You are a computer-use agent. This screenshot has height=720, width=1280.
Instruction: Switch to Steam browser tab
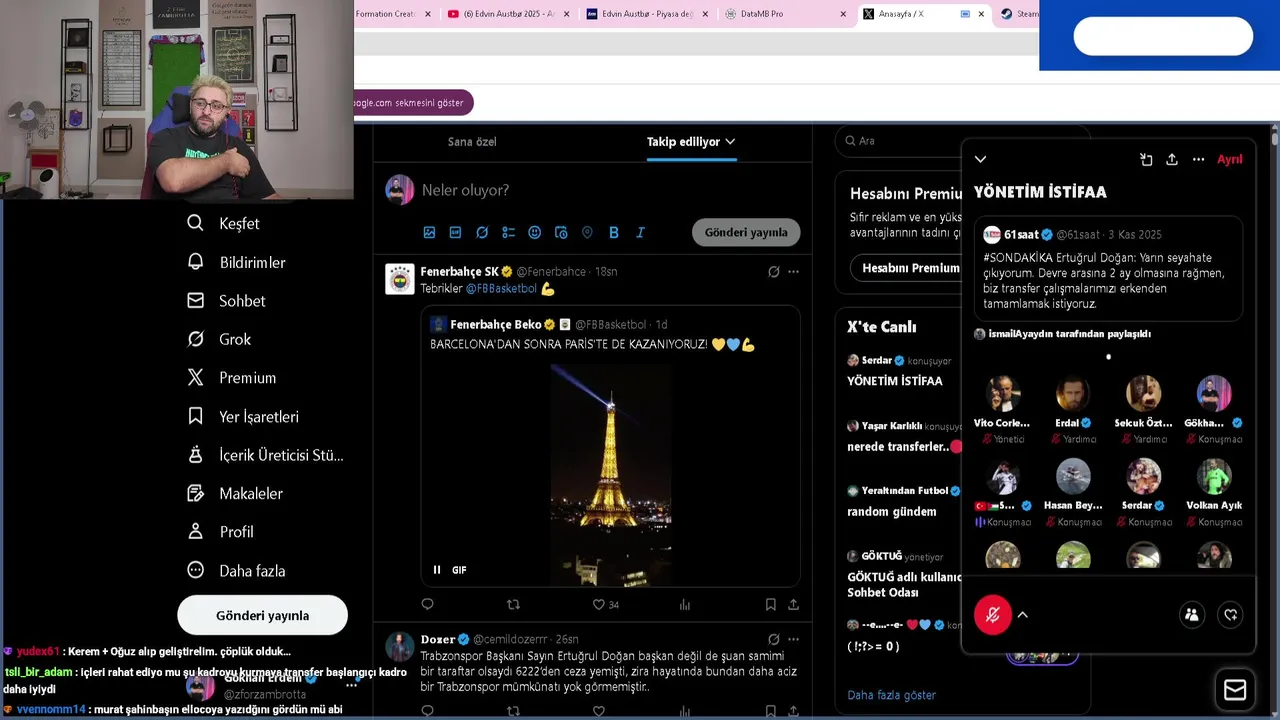tap(1019, 14)
